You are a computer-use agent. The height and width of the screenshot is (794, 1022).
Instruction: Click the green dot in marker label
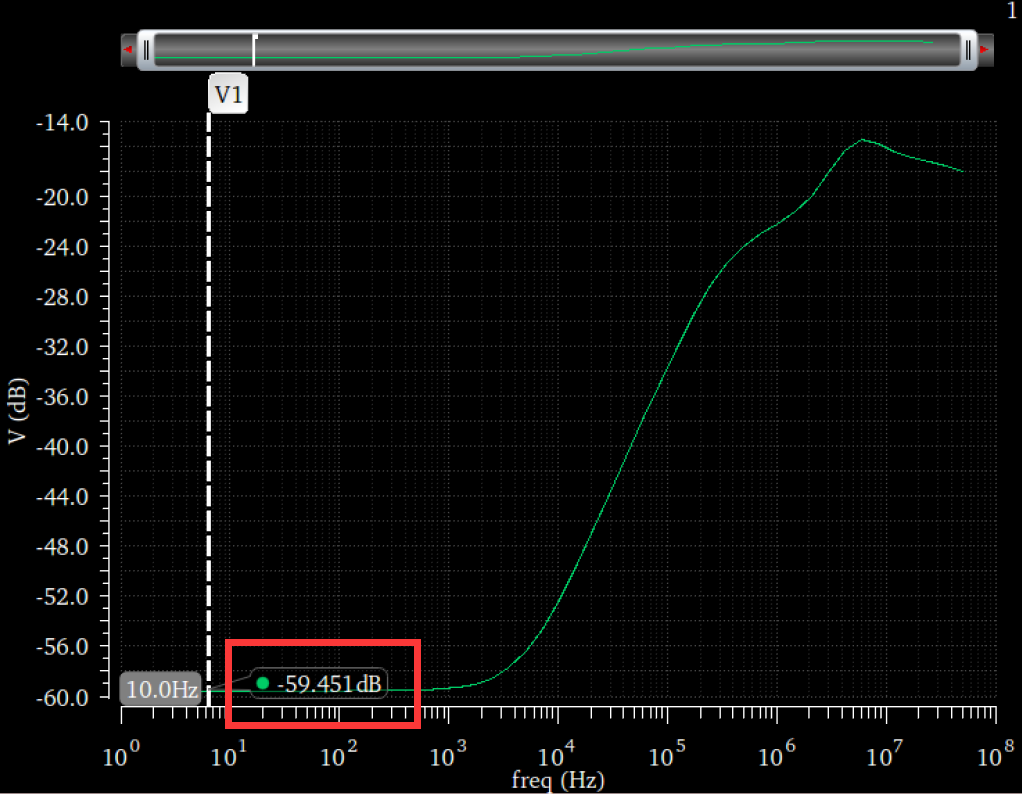pyautogui.click(x=263, y=683)
